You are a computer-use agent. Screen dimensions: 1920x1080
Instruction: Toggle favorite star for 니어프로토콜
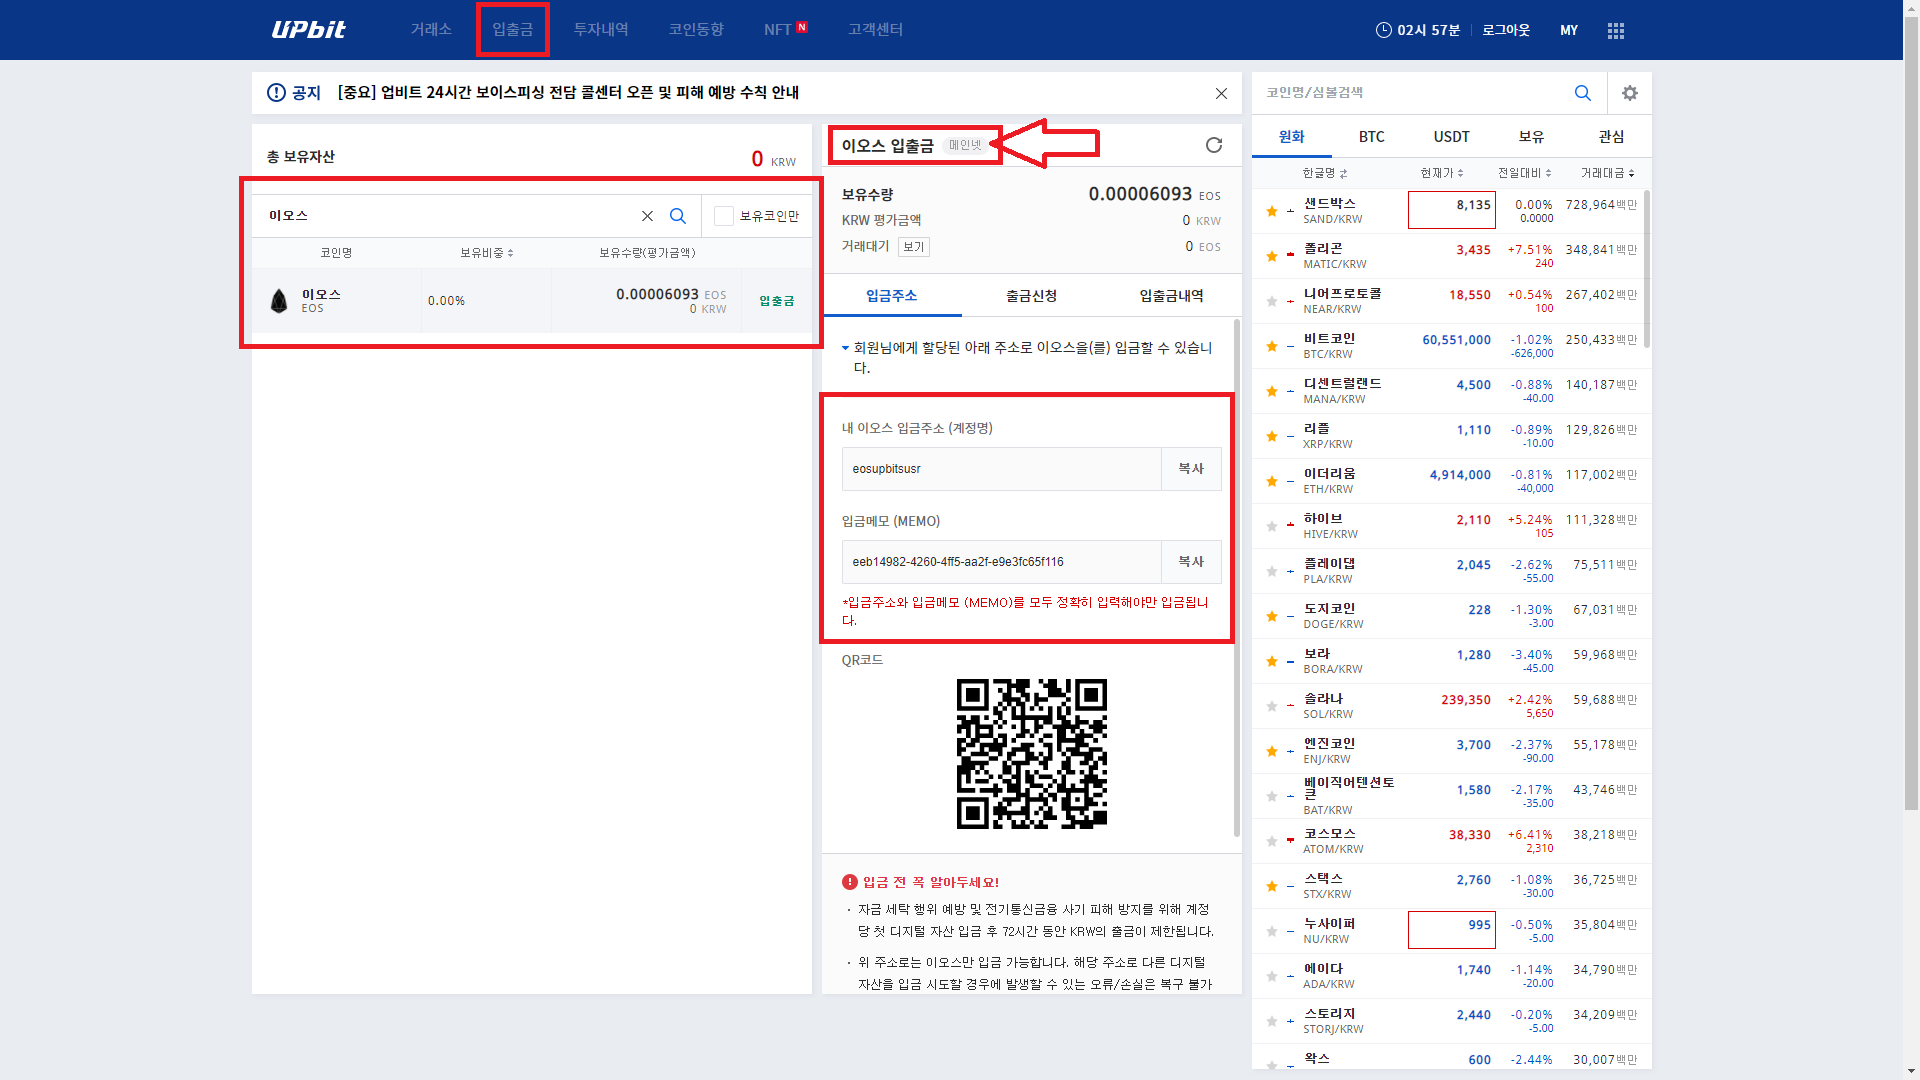[x=1271, y=301]
